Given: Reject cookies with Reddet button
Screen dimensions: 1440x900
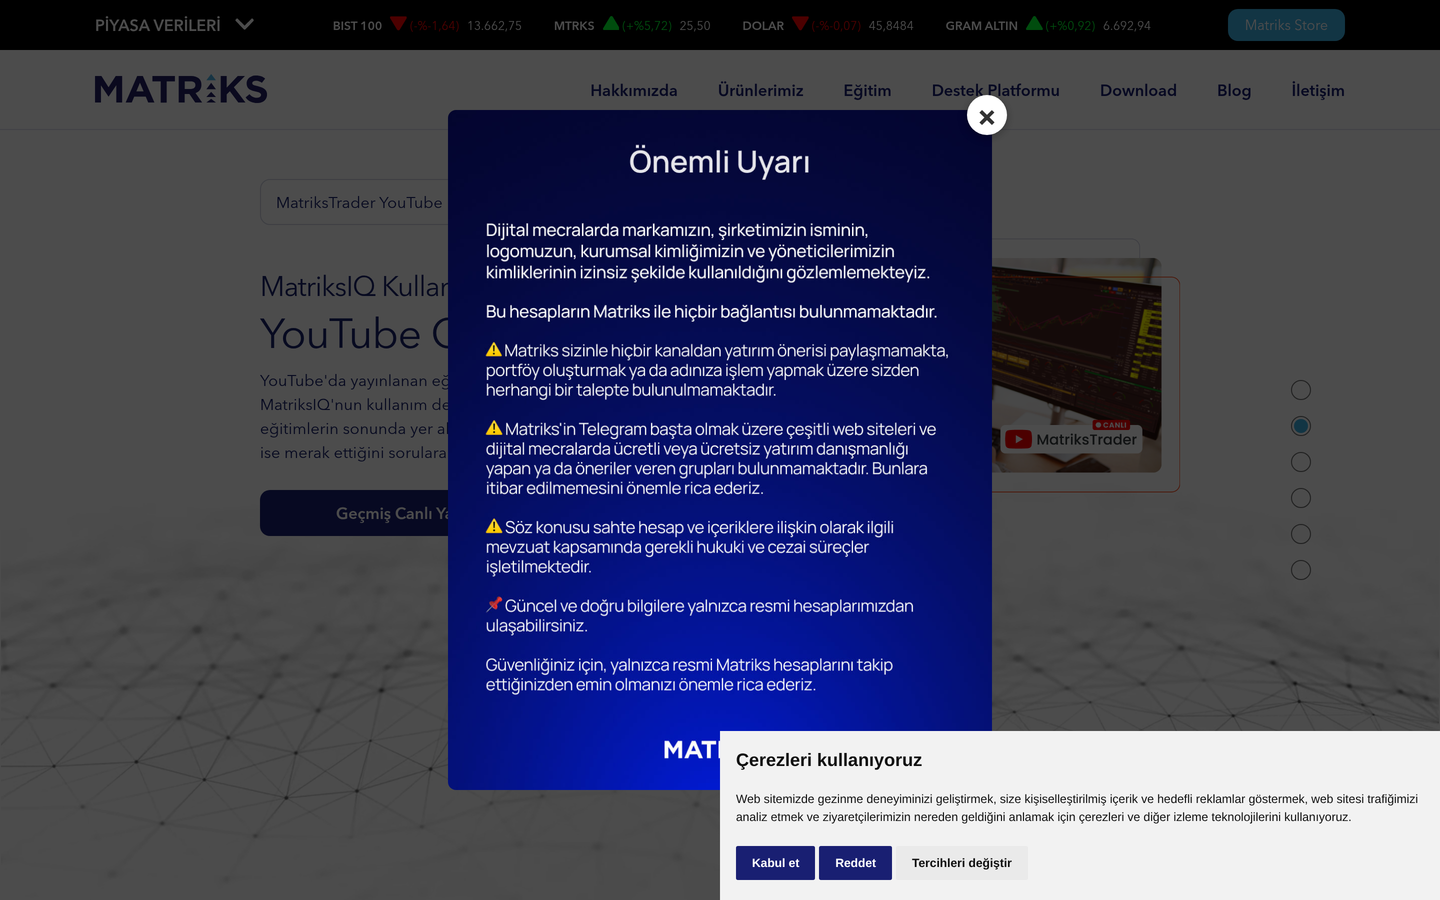Looking at the screenshot, I should (x=855, y=863).
